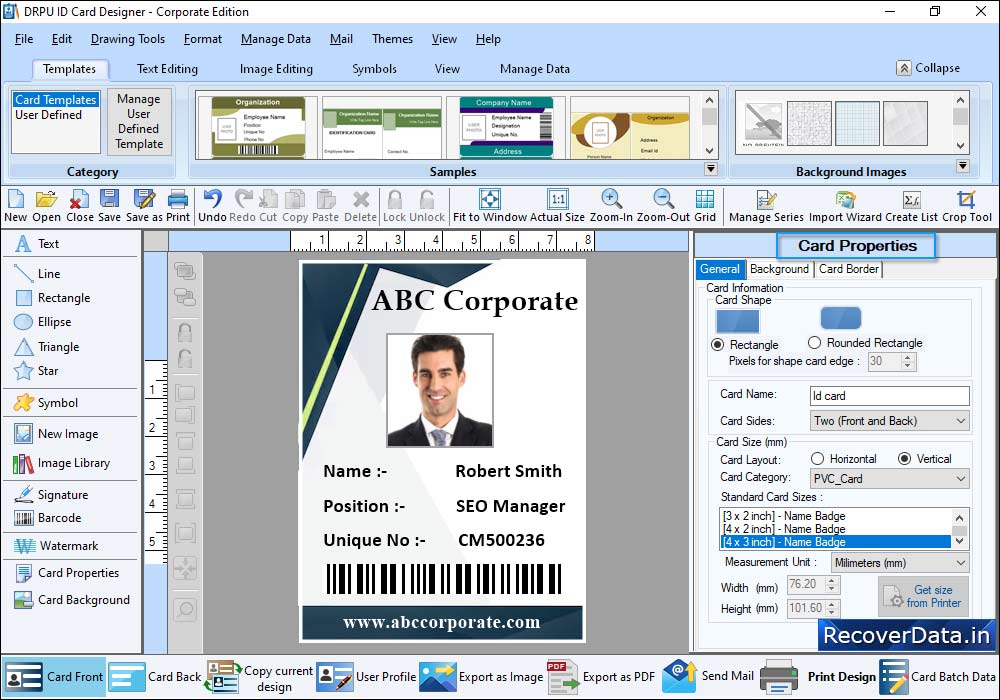Click the Zoom-In icon
This screenshot has height=700, width=1000.
coord(611,206)
